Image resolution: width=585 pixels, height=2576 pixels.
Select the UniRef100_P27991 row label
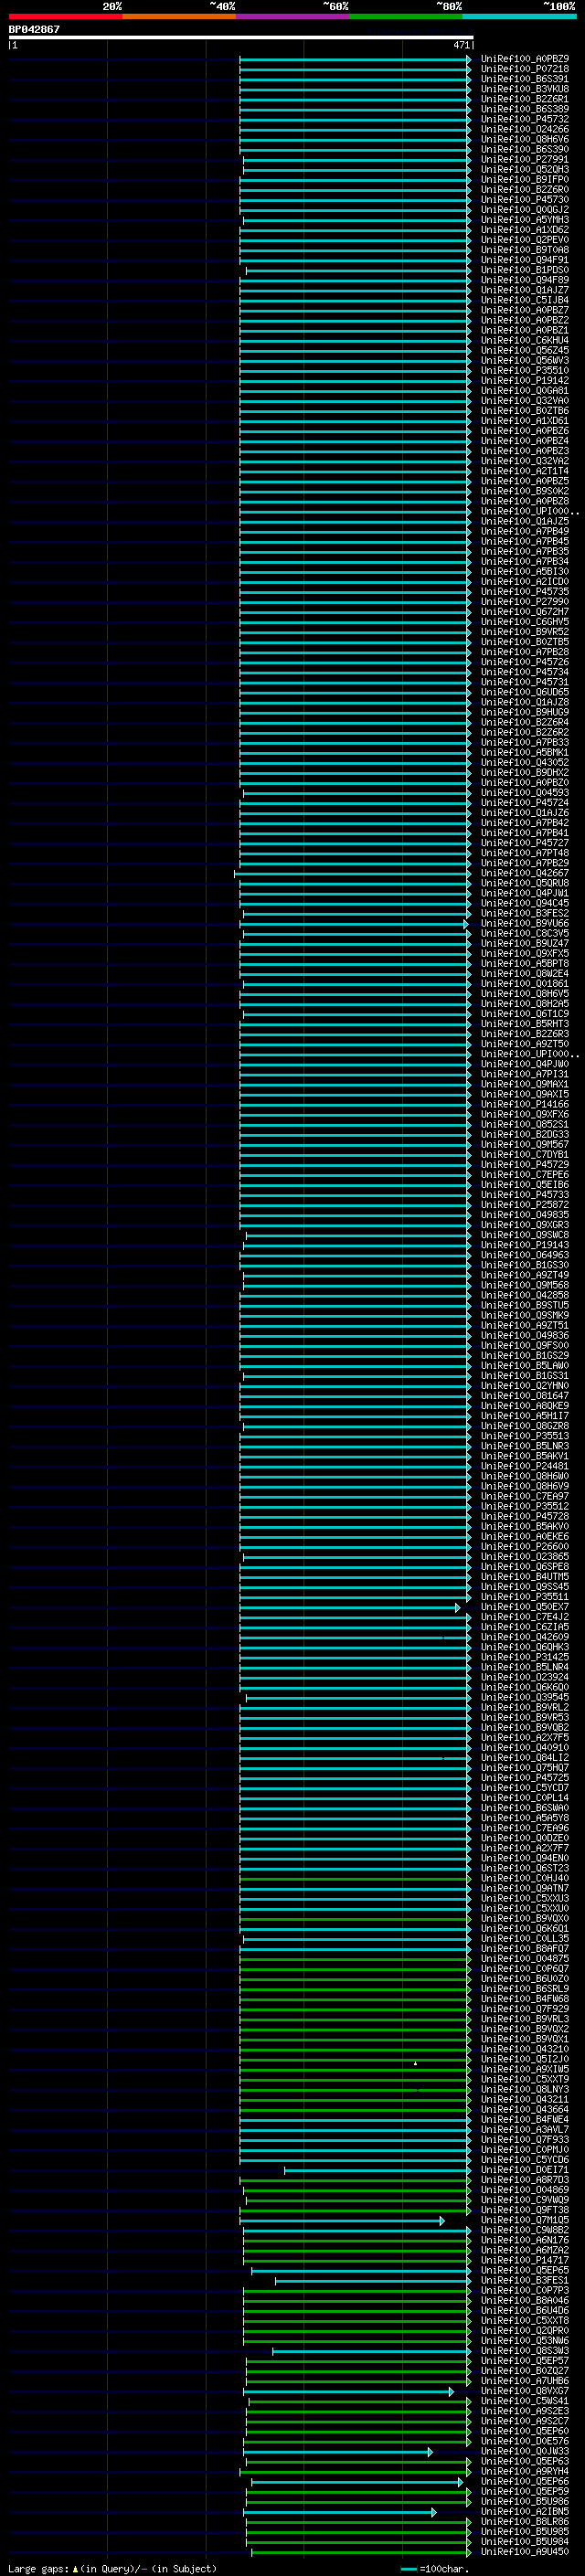point(525,159)
